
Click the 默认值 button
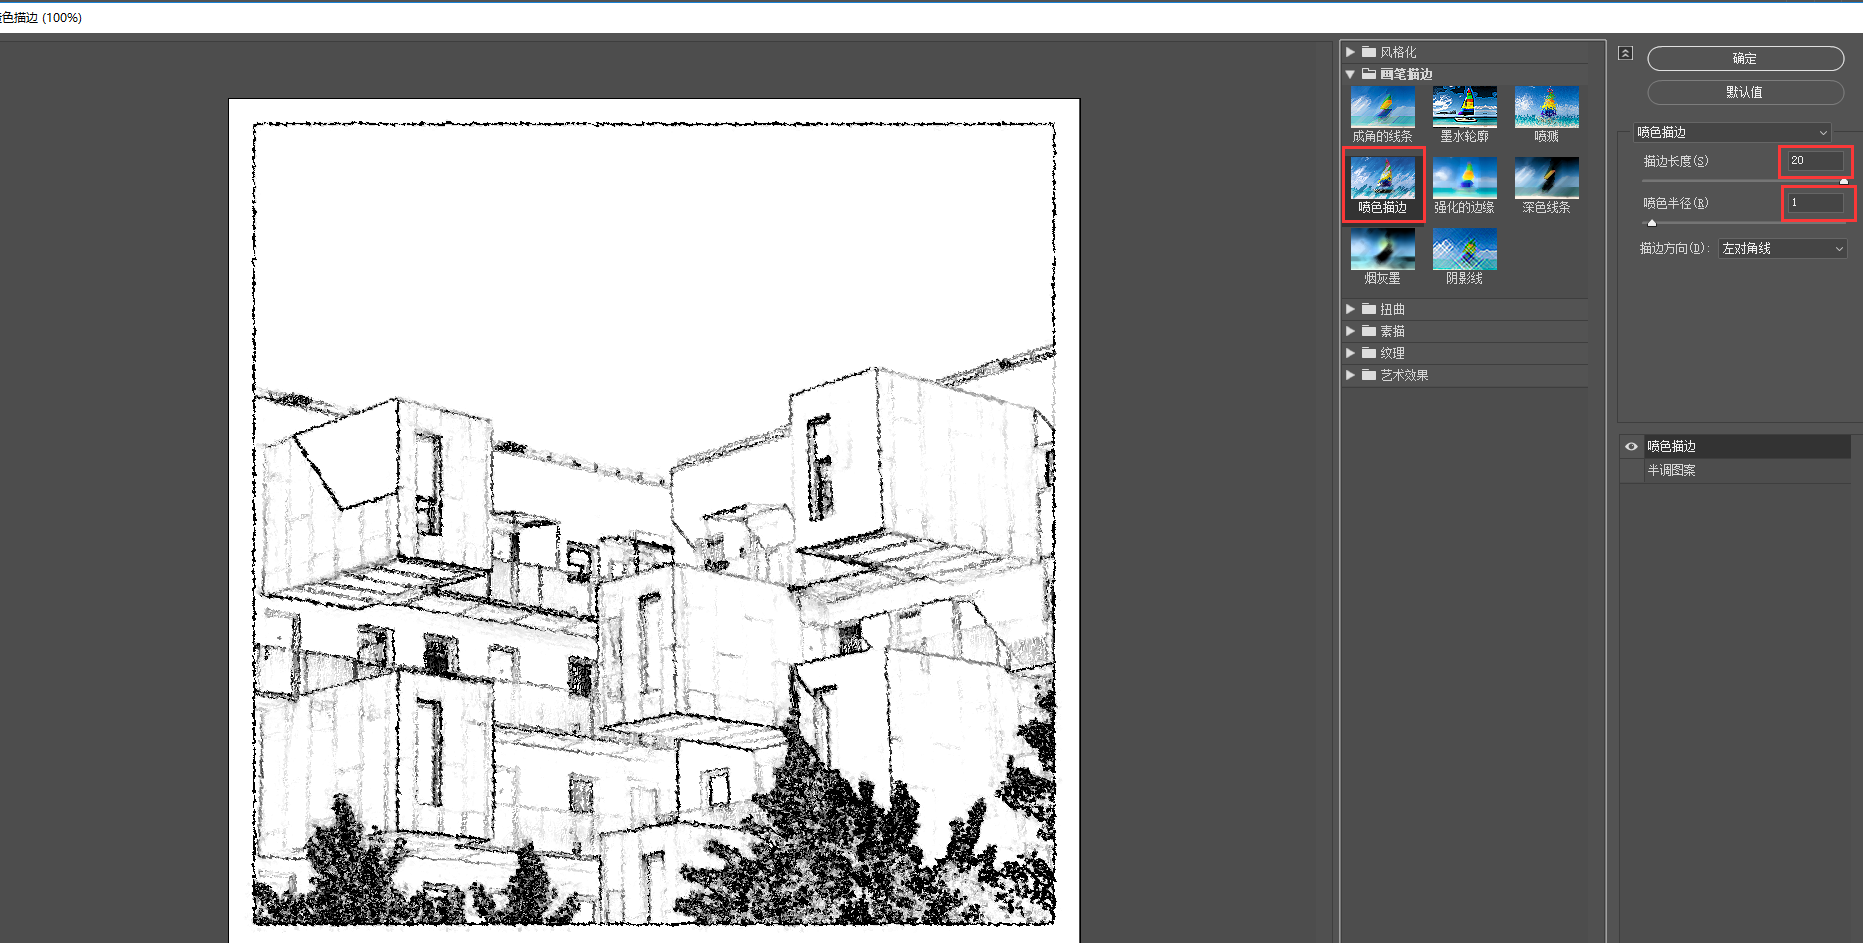coord(1745,92)
